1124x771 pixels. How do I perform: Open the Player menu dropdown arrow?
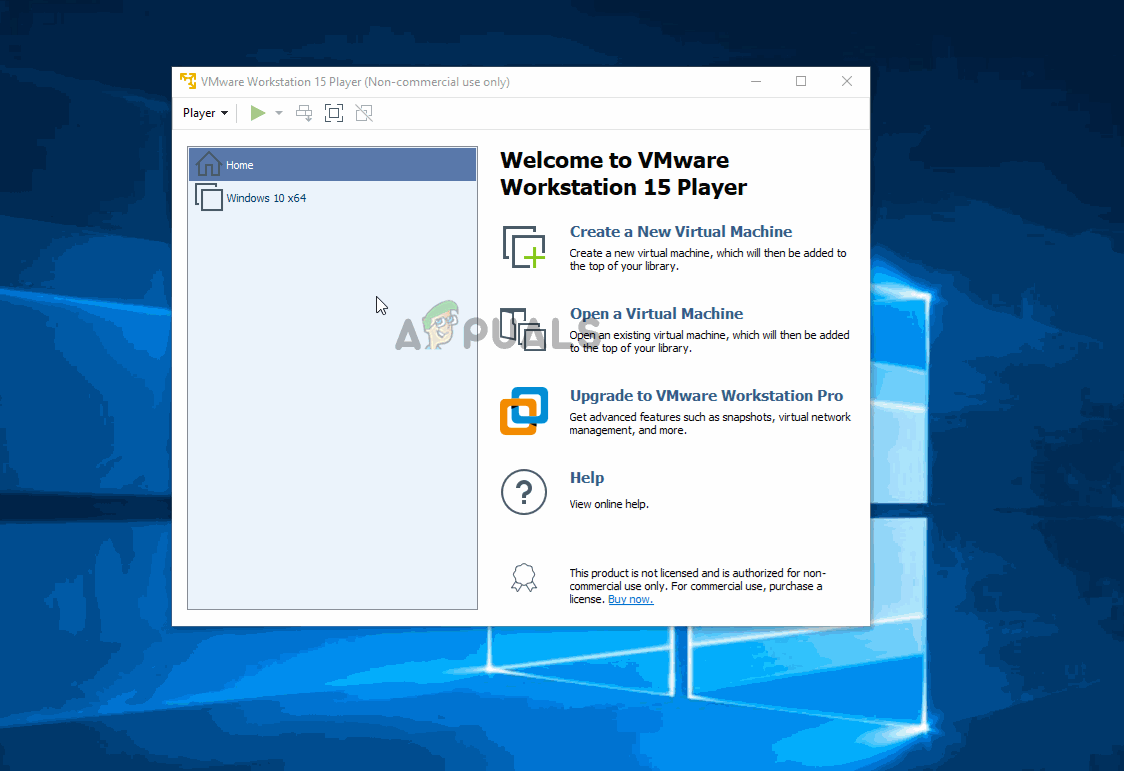(x=222, y=113)
